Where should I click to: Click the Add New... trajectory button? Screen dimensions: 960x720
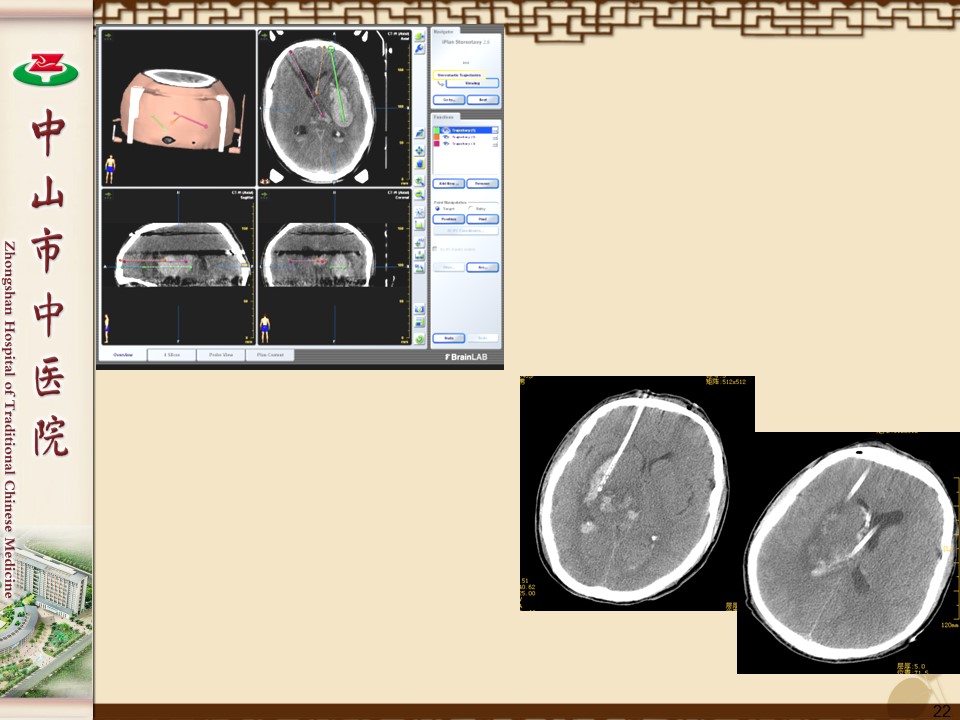[449, 183]
